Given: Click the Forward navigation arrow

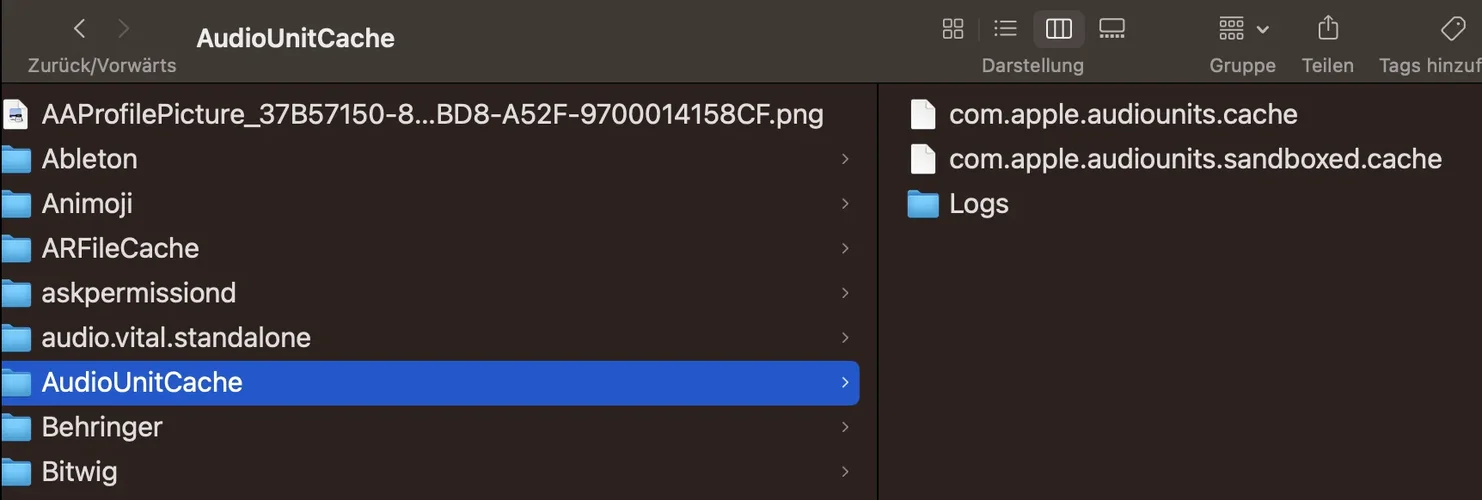Looking at the screenshot, I should [124, 29].
